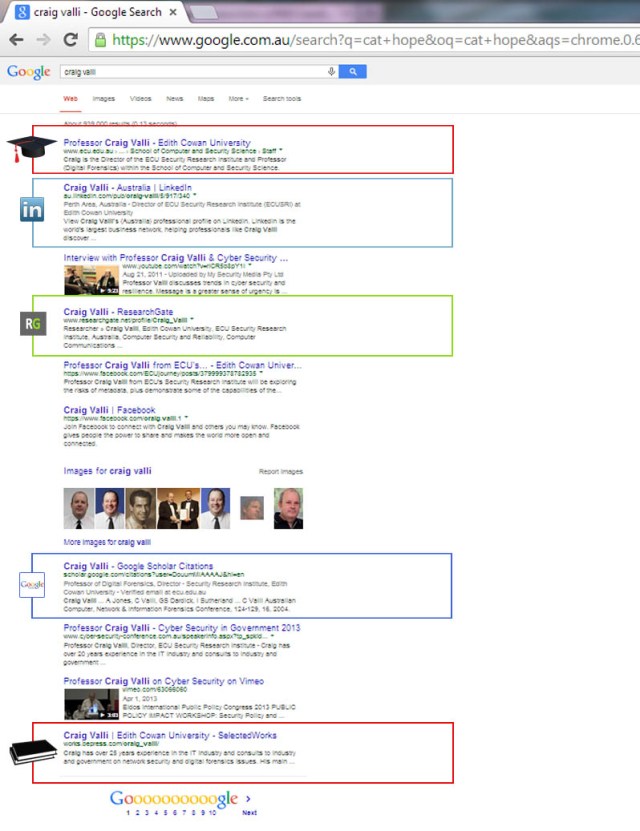
Task: Go to results page 10
Action: 212,812
